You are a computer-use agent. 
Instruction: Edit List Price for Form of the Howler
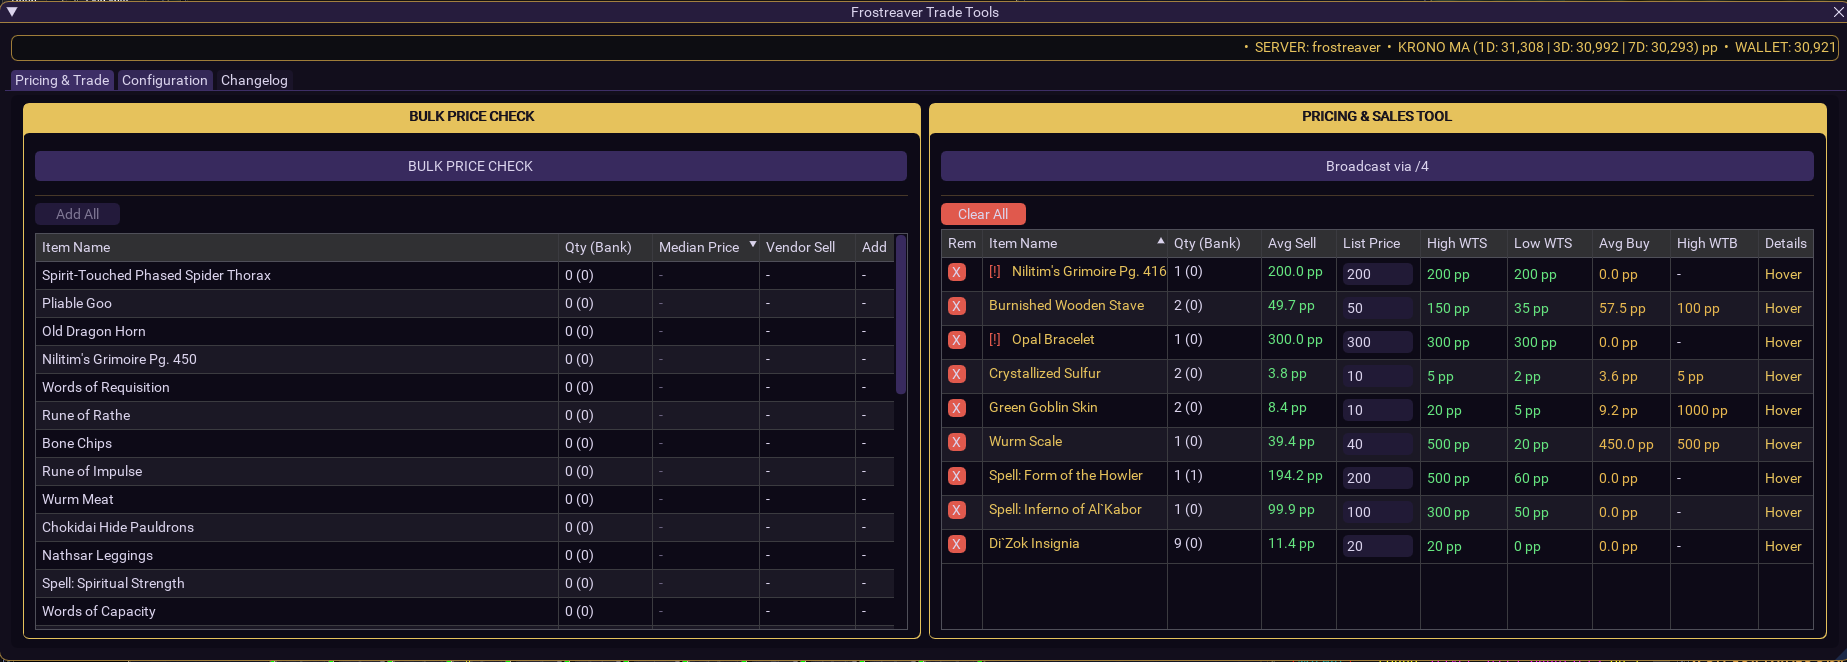(x=1377, y=478)
